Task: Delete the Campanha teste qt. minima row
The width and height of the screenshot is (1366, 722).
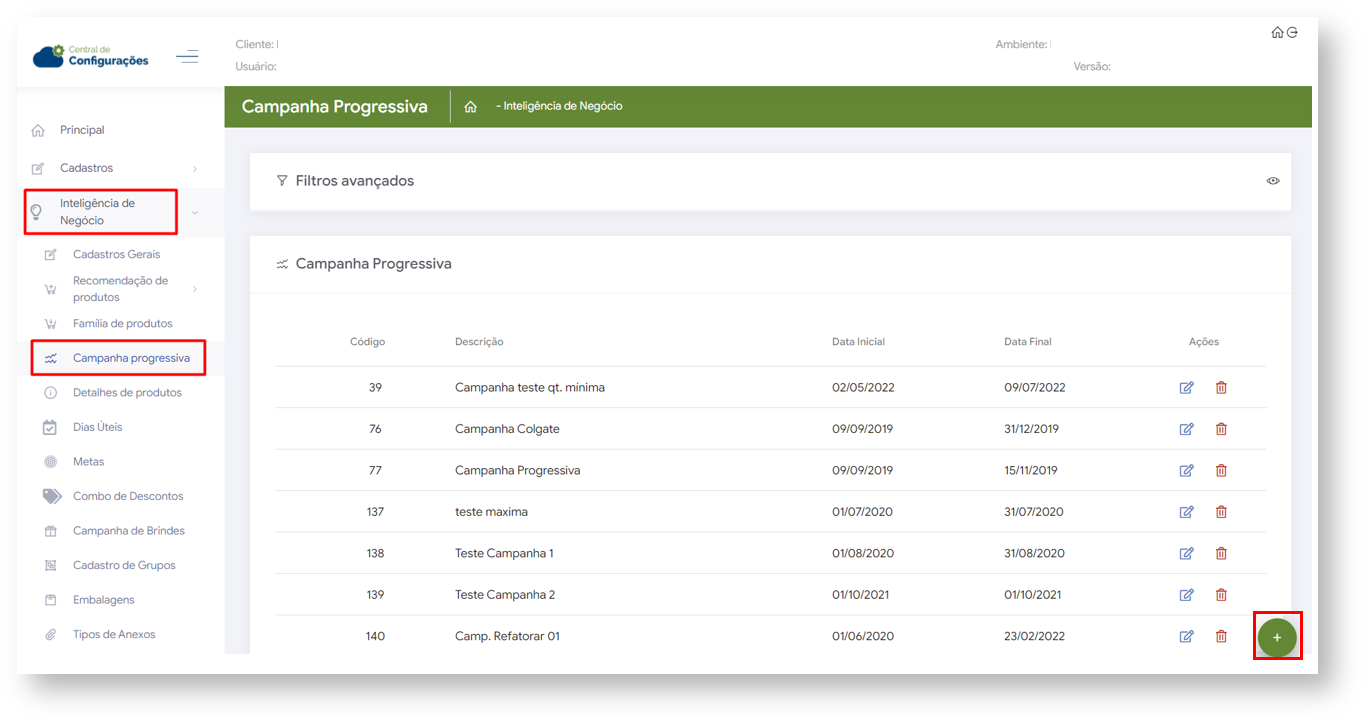Action: tap(1221, 388)
